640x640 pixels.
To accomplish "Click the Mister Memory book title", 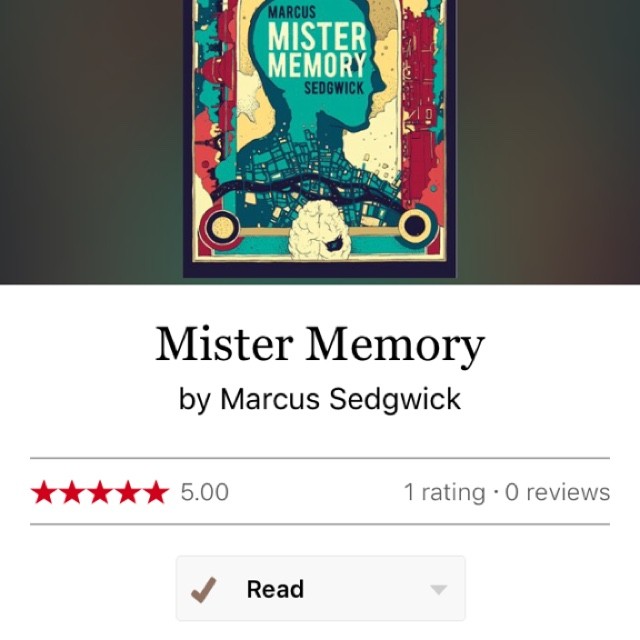I will click(x=320, y=344).
